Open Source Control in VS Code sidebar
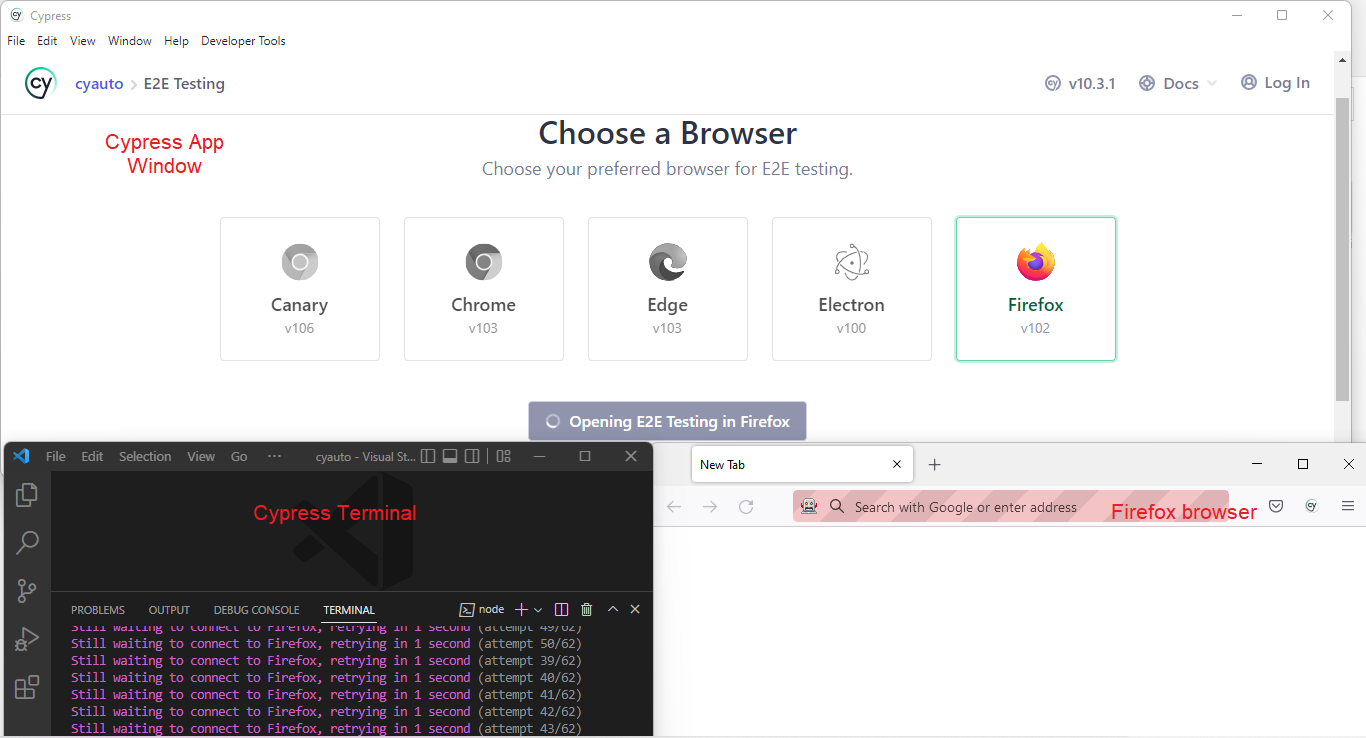The width and height of the screenshot is (1366, 738). [x=27, y=591]
